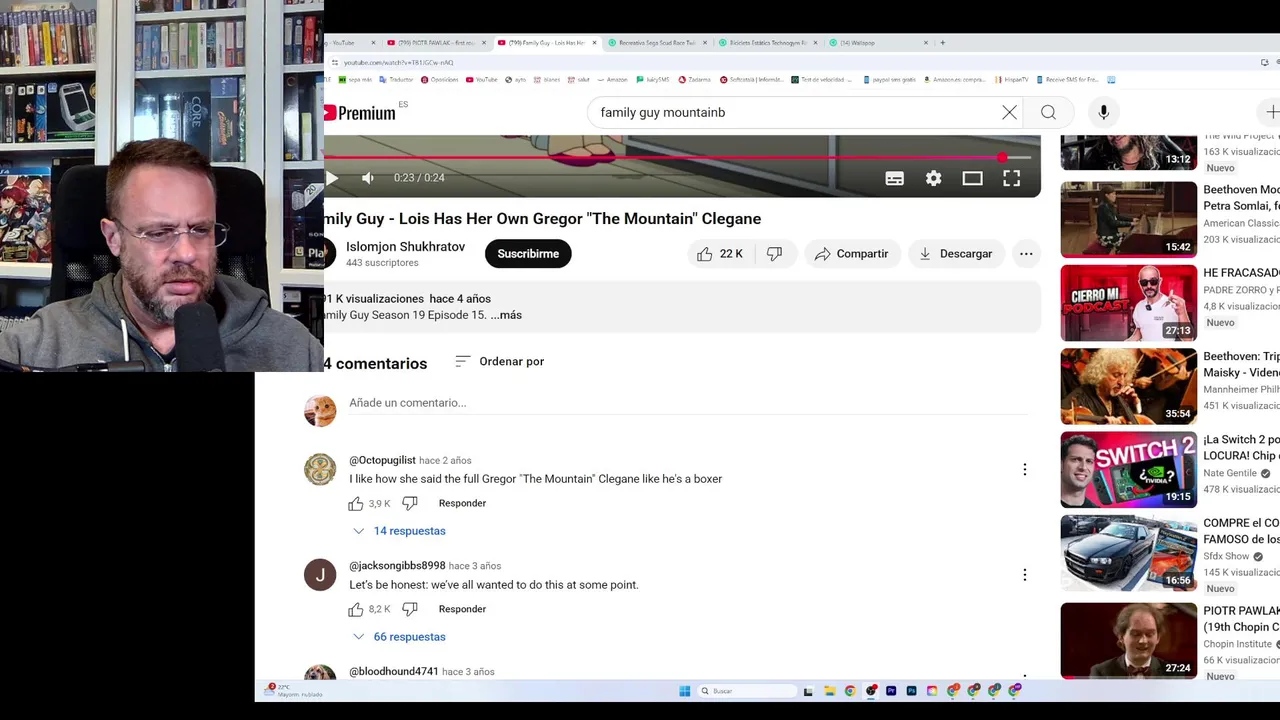Open the Zadarma bookmark
Viewport: 1280px width, 720px height.
(x=694, y=80)
